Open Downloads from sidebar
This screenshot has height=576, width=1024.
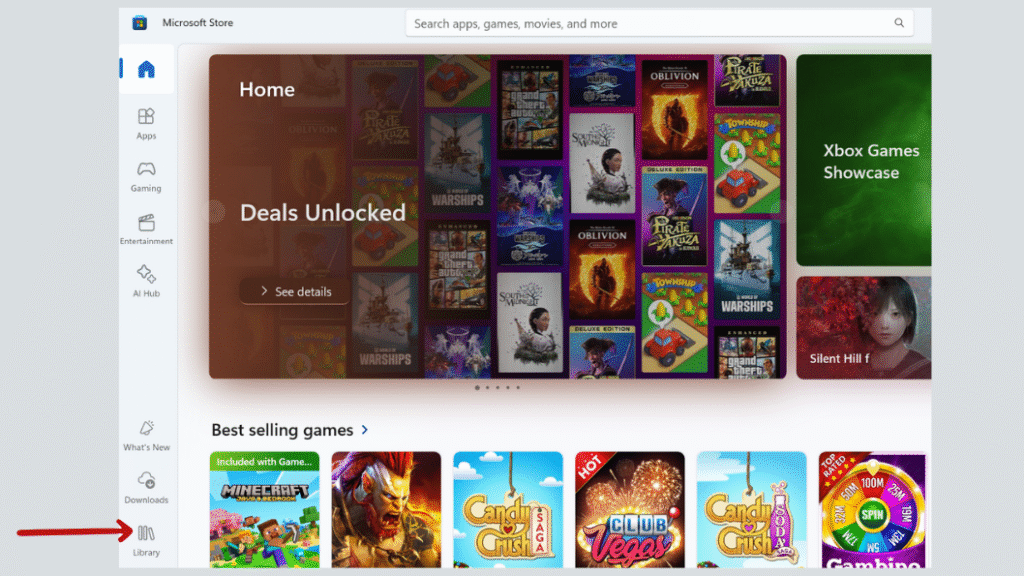[146, 488]
